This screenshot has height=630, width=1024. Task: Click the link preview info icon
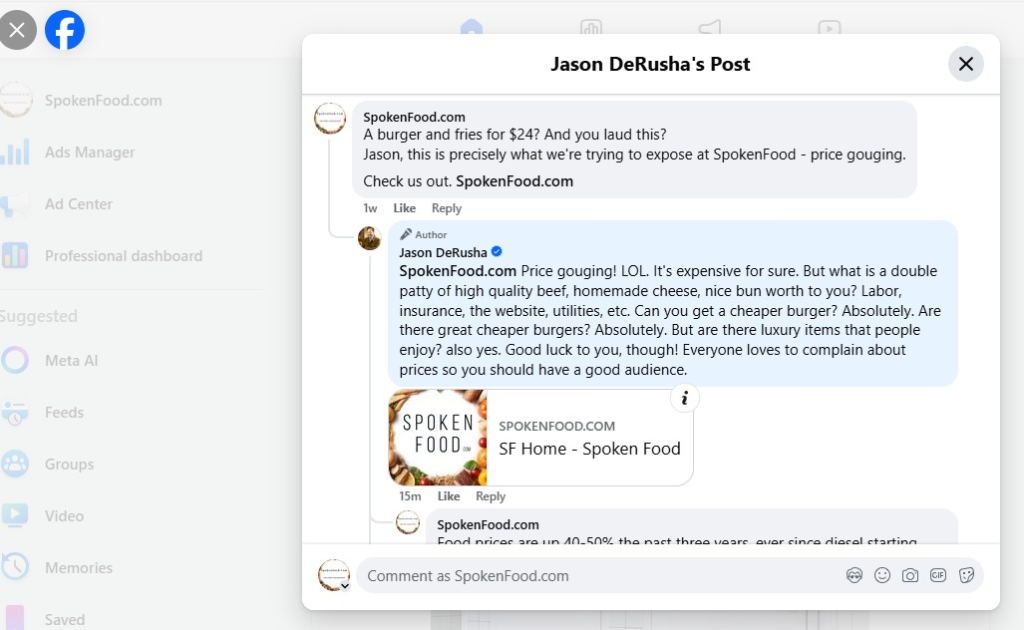tap(685, 398)
